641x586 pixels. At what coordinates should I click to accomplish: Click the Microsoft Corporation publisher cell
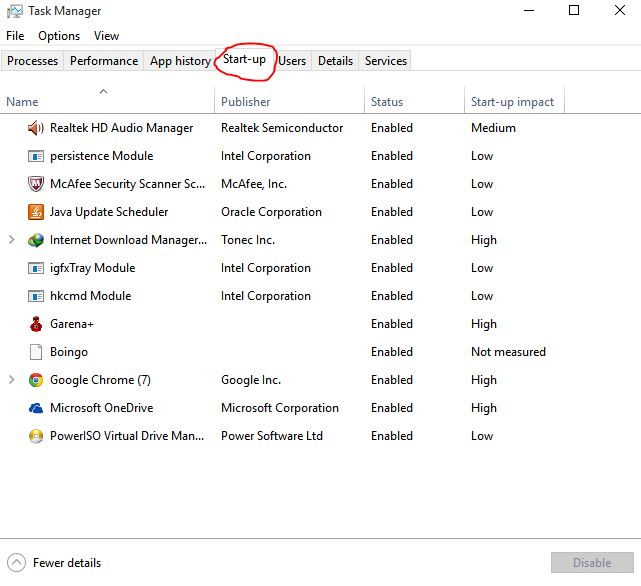(x=280, y=408)
